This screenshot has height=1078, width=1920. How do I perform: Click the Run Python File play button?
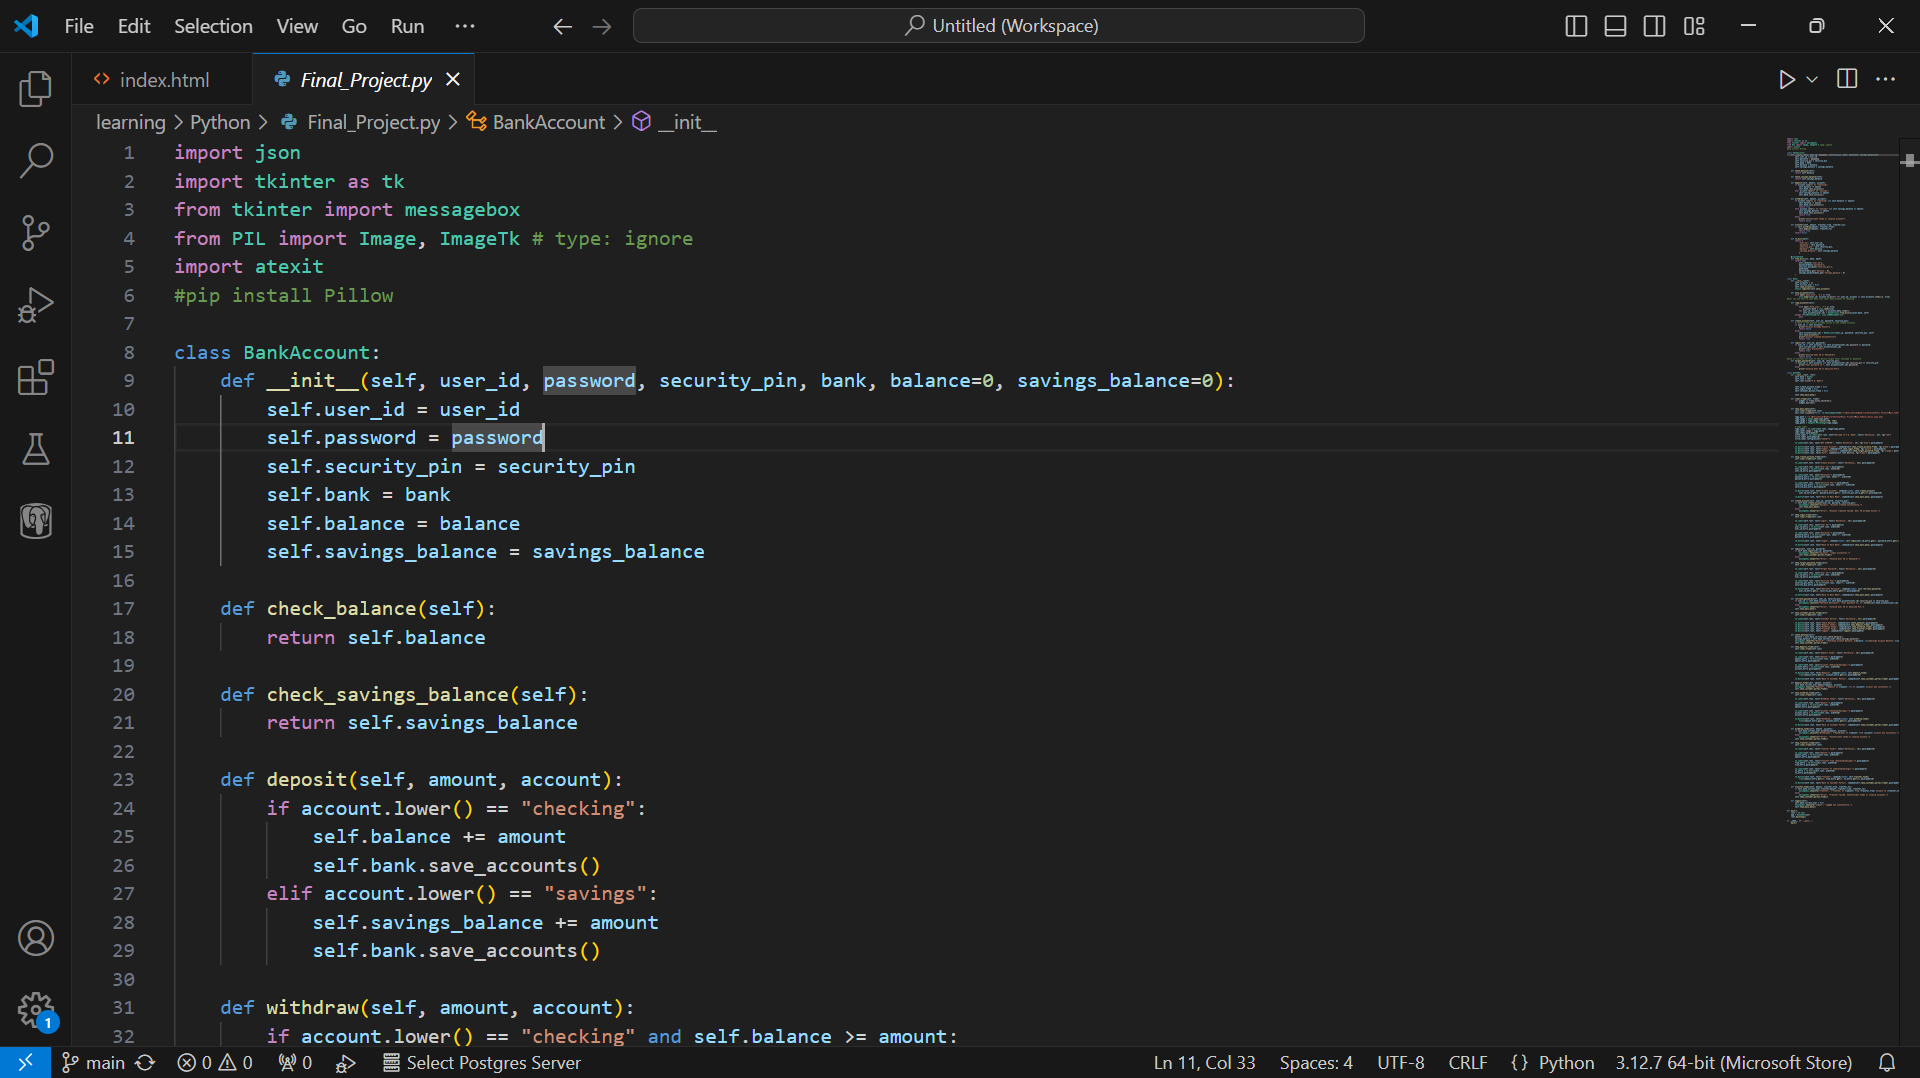[x=1786, y=80]
